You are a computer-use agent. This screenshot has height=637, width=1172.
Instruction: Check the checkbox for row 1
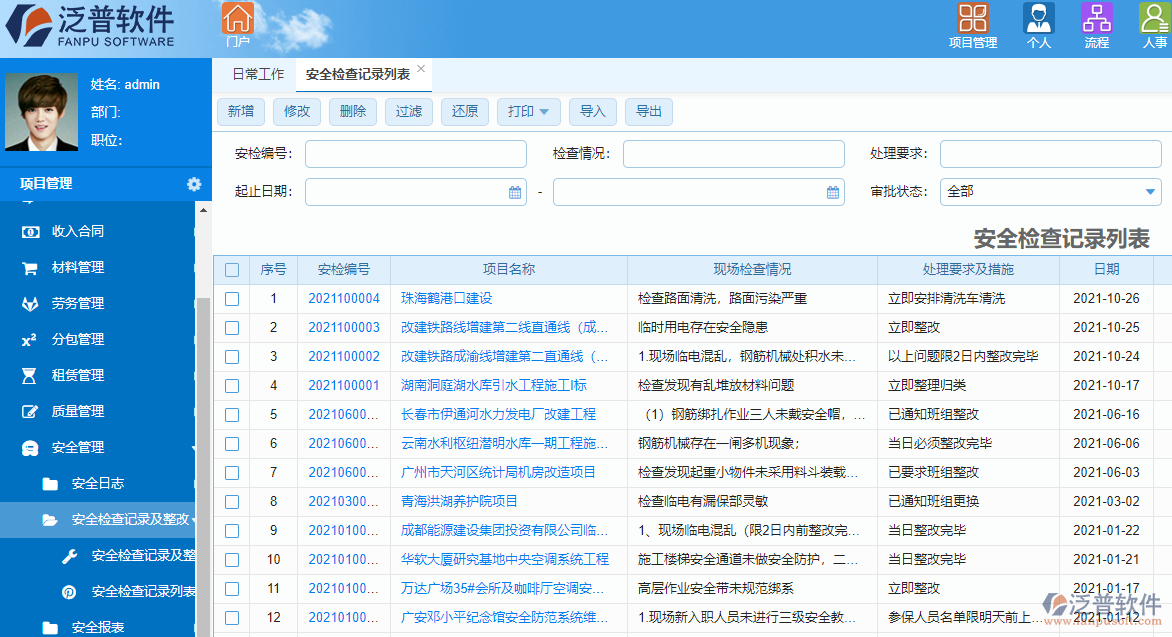pos(233,298)
